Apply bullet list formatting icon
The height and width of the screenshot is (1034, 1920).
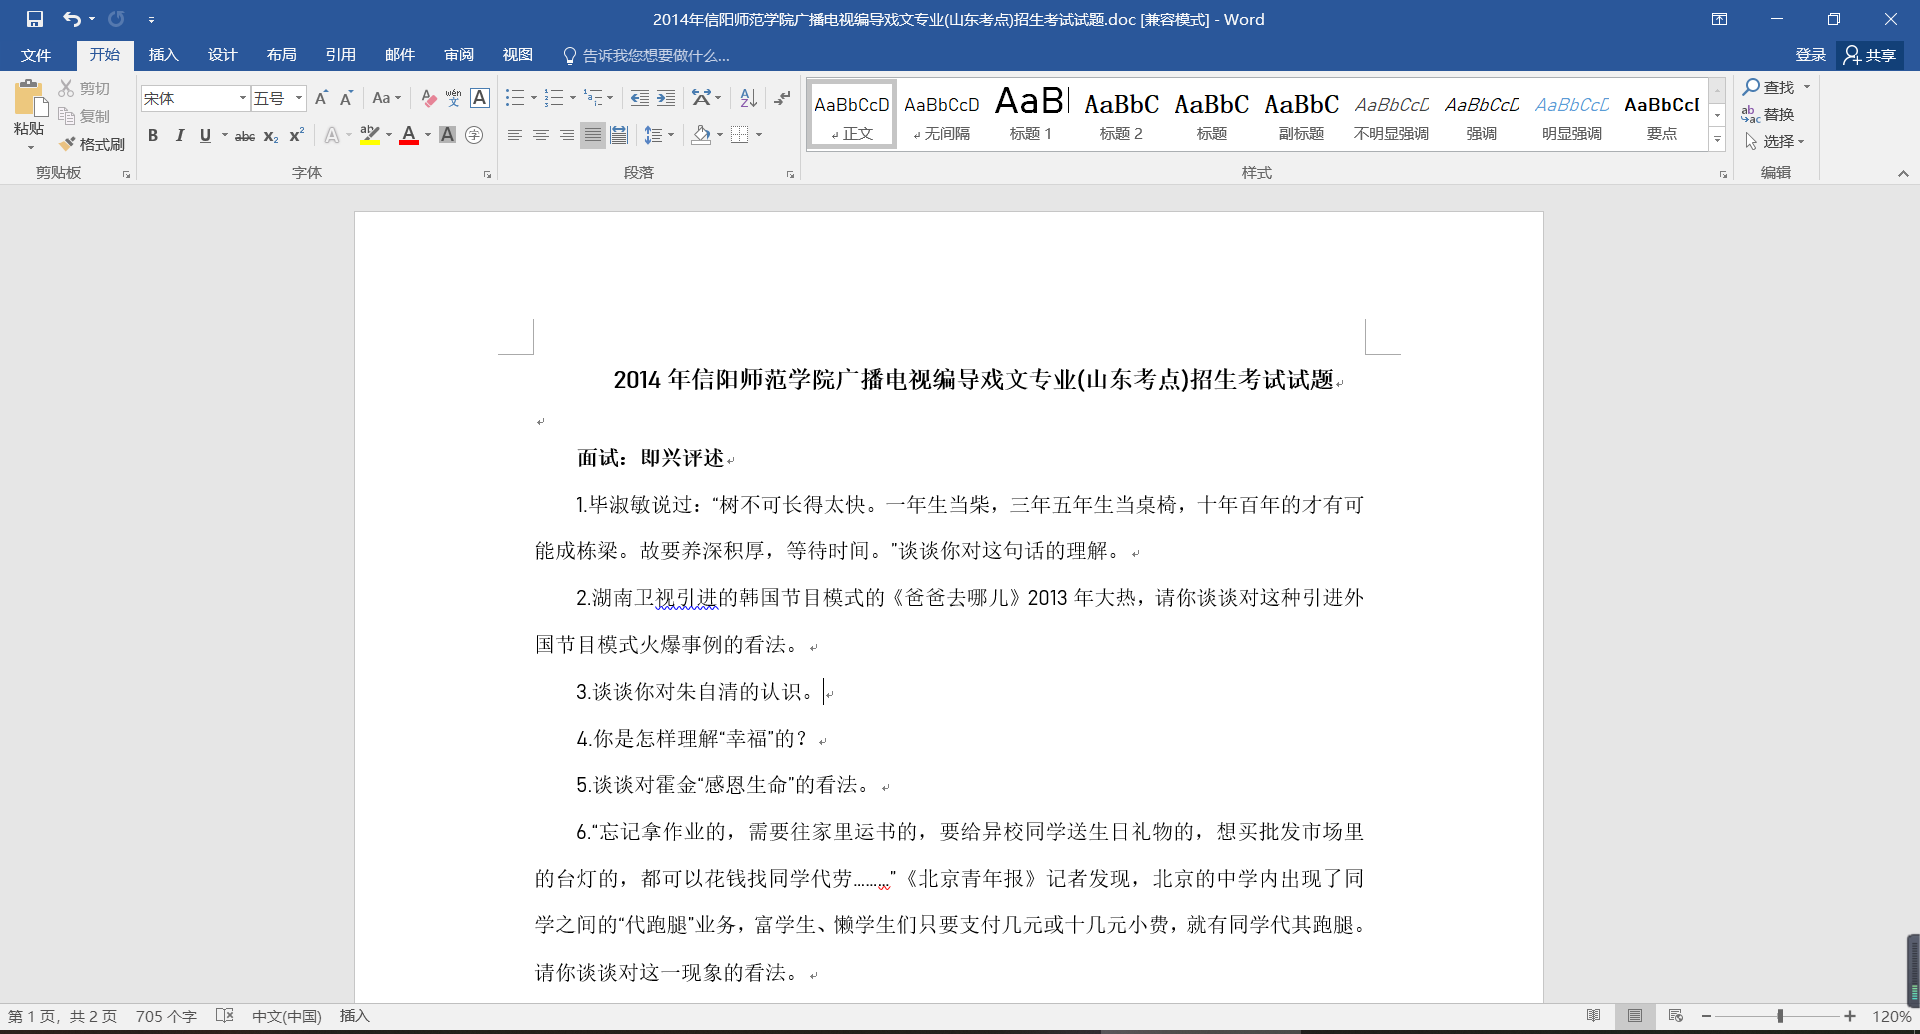[515, 98]
